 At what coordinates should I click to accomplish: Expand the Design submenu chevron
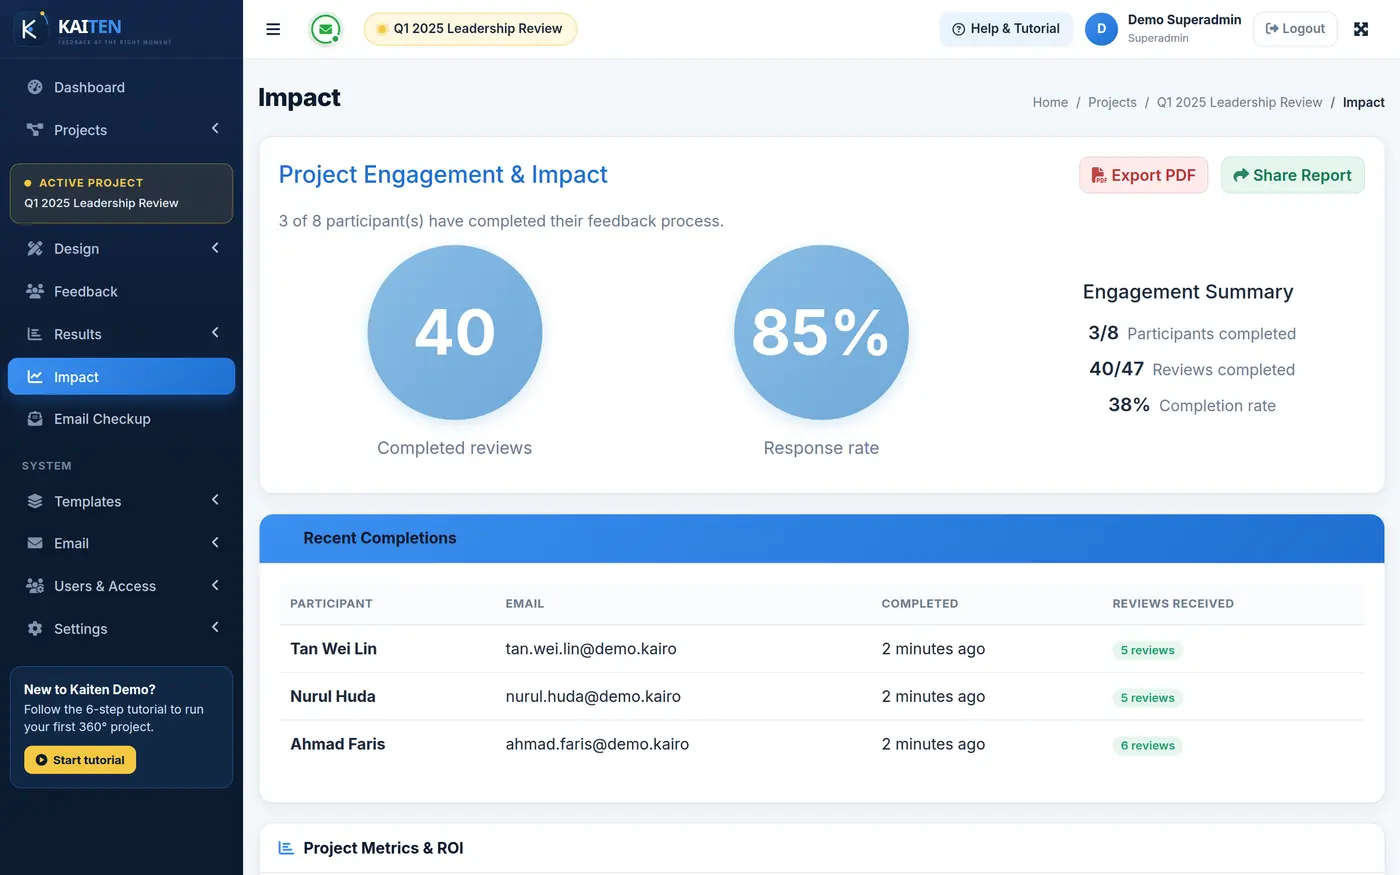[215, 248]
